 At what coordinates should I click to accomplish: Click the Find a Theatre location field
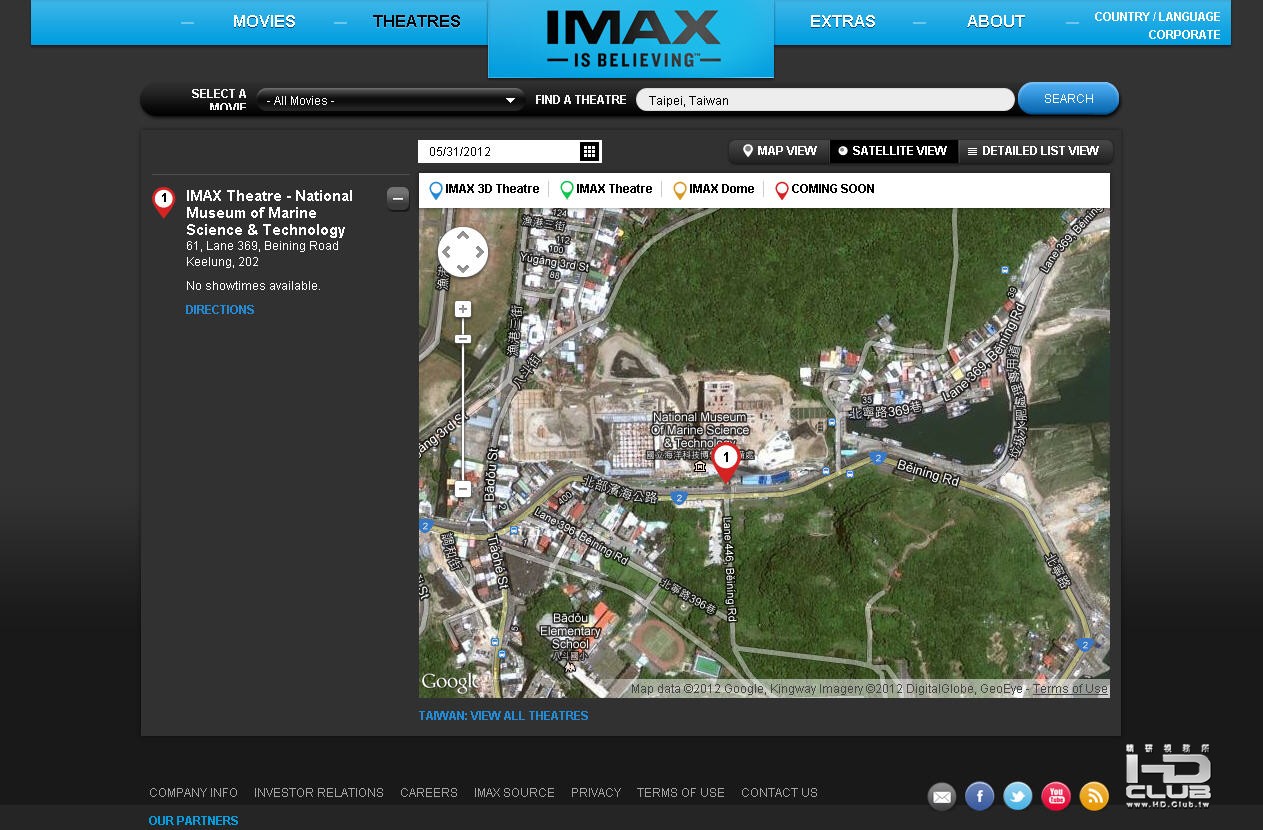pos(825,100)
